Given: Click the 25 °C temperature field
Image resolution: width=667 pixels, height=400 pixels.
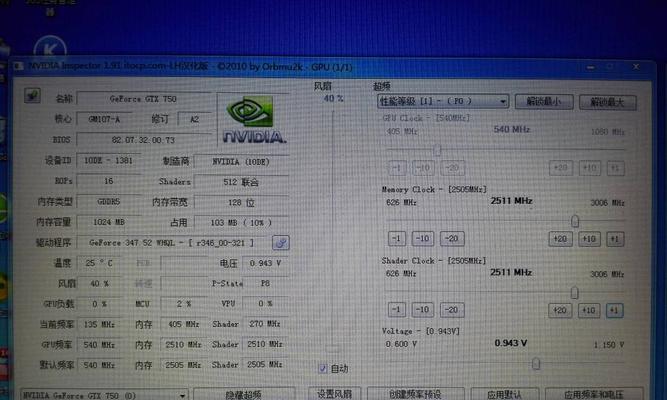Looking at the screenshot, I should click(x=99, y=263).
